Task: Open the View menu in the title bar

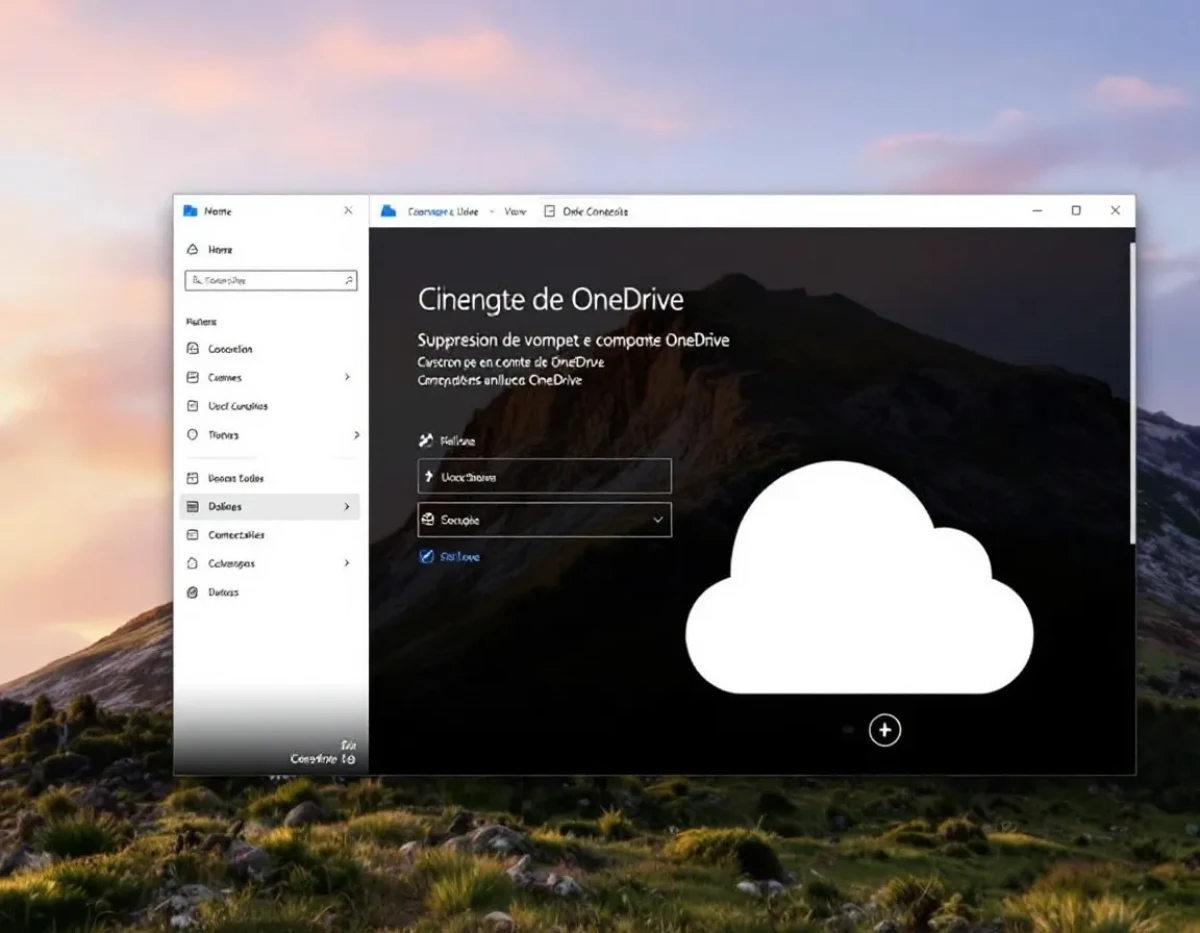Action: pyautogui.click(x=515, y=212)
